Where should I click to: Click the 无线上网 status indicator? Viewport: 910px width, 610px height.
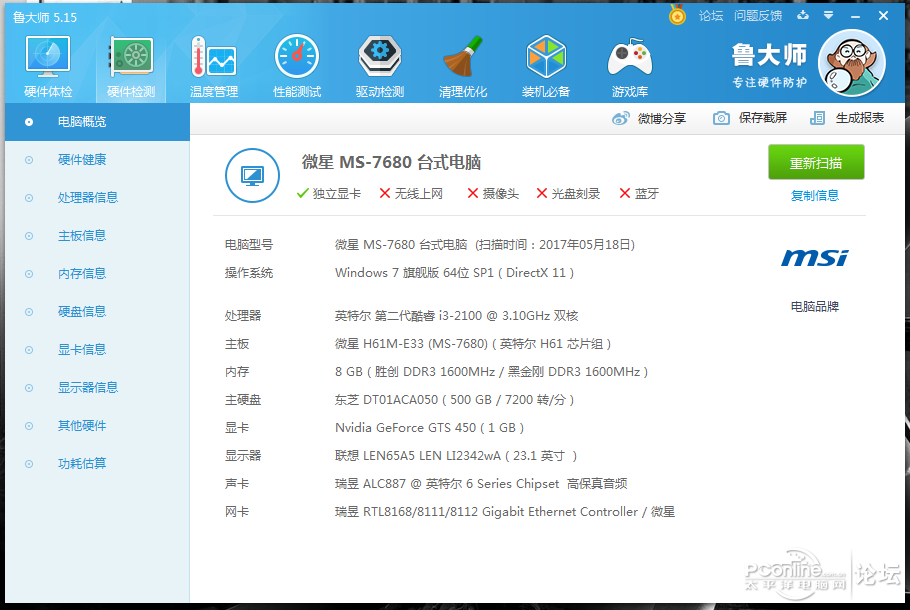coord(411,194)
